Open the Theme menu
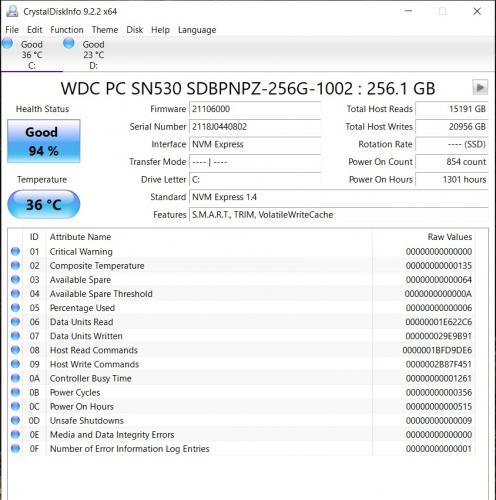This screenshot has width=496, height=500. 105,30
